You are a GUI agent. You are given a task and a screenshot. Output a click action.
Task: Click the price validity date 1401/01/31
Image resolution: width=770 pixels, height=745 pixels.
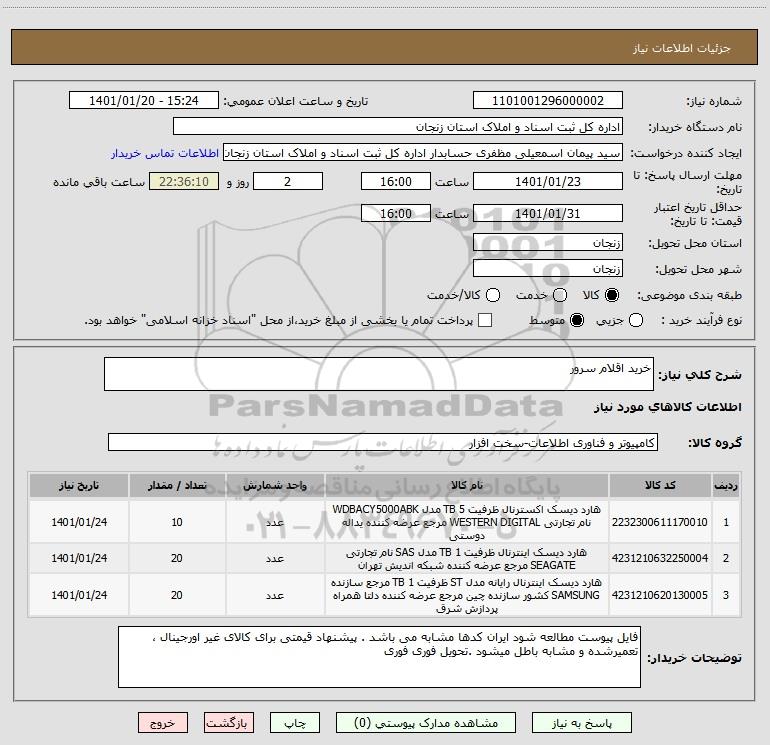pyautogui.click(x=548, y=213)
